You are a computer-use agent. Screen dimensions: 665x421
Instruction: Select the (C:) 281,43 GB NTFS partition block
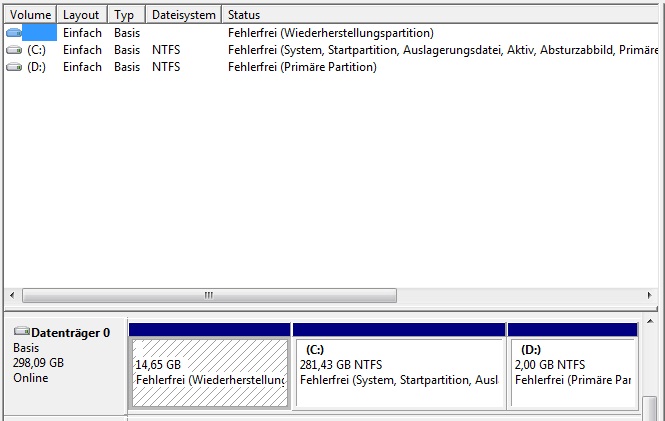[399, 366]
